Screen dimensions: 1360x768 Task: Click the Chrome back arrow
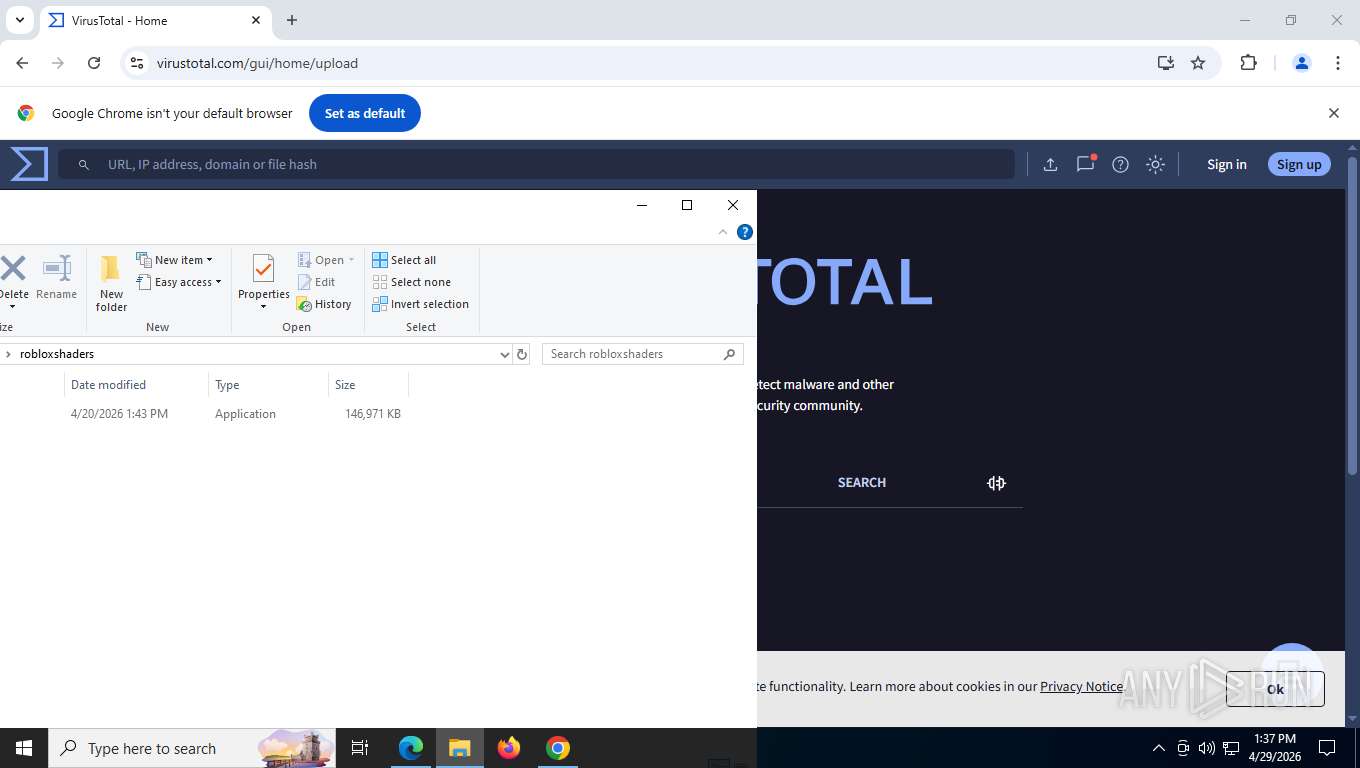[22, 63]
